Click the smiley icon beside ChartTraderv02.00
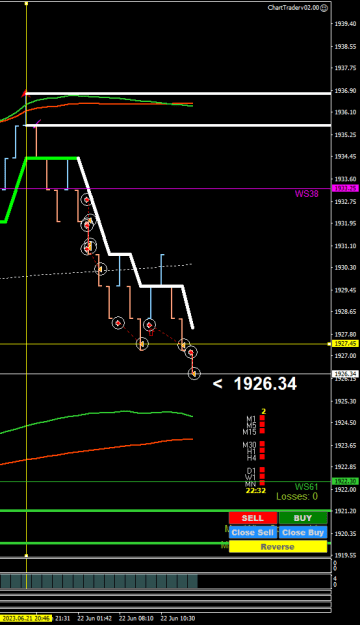Image resolution: width=360 pixels, height=625 pixels. pos(324,8)
